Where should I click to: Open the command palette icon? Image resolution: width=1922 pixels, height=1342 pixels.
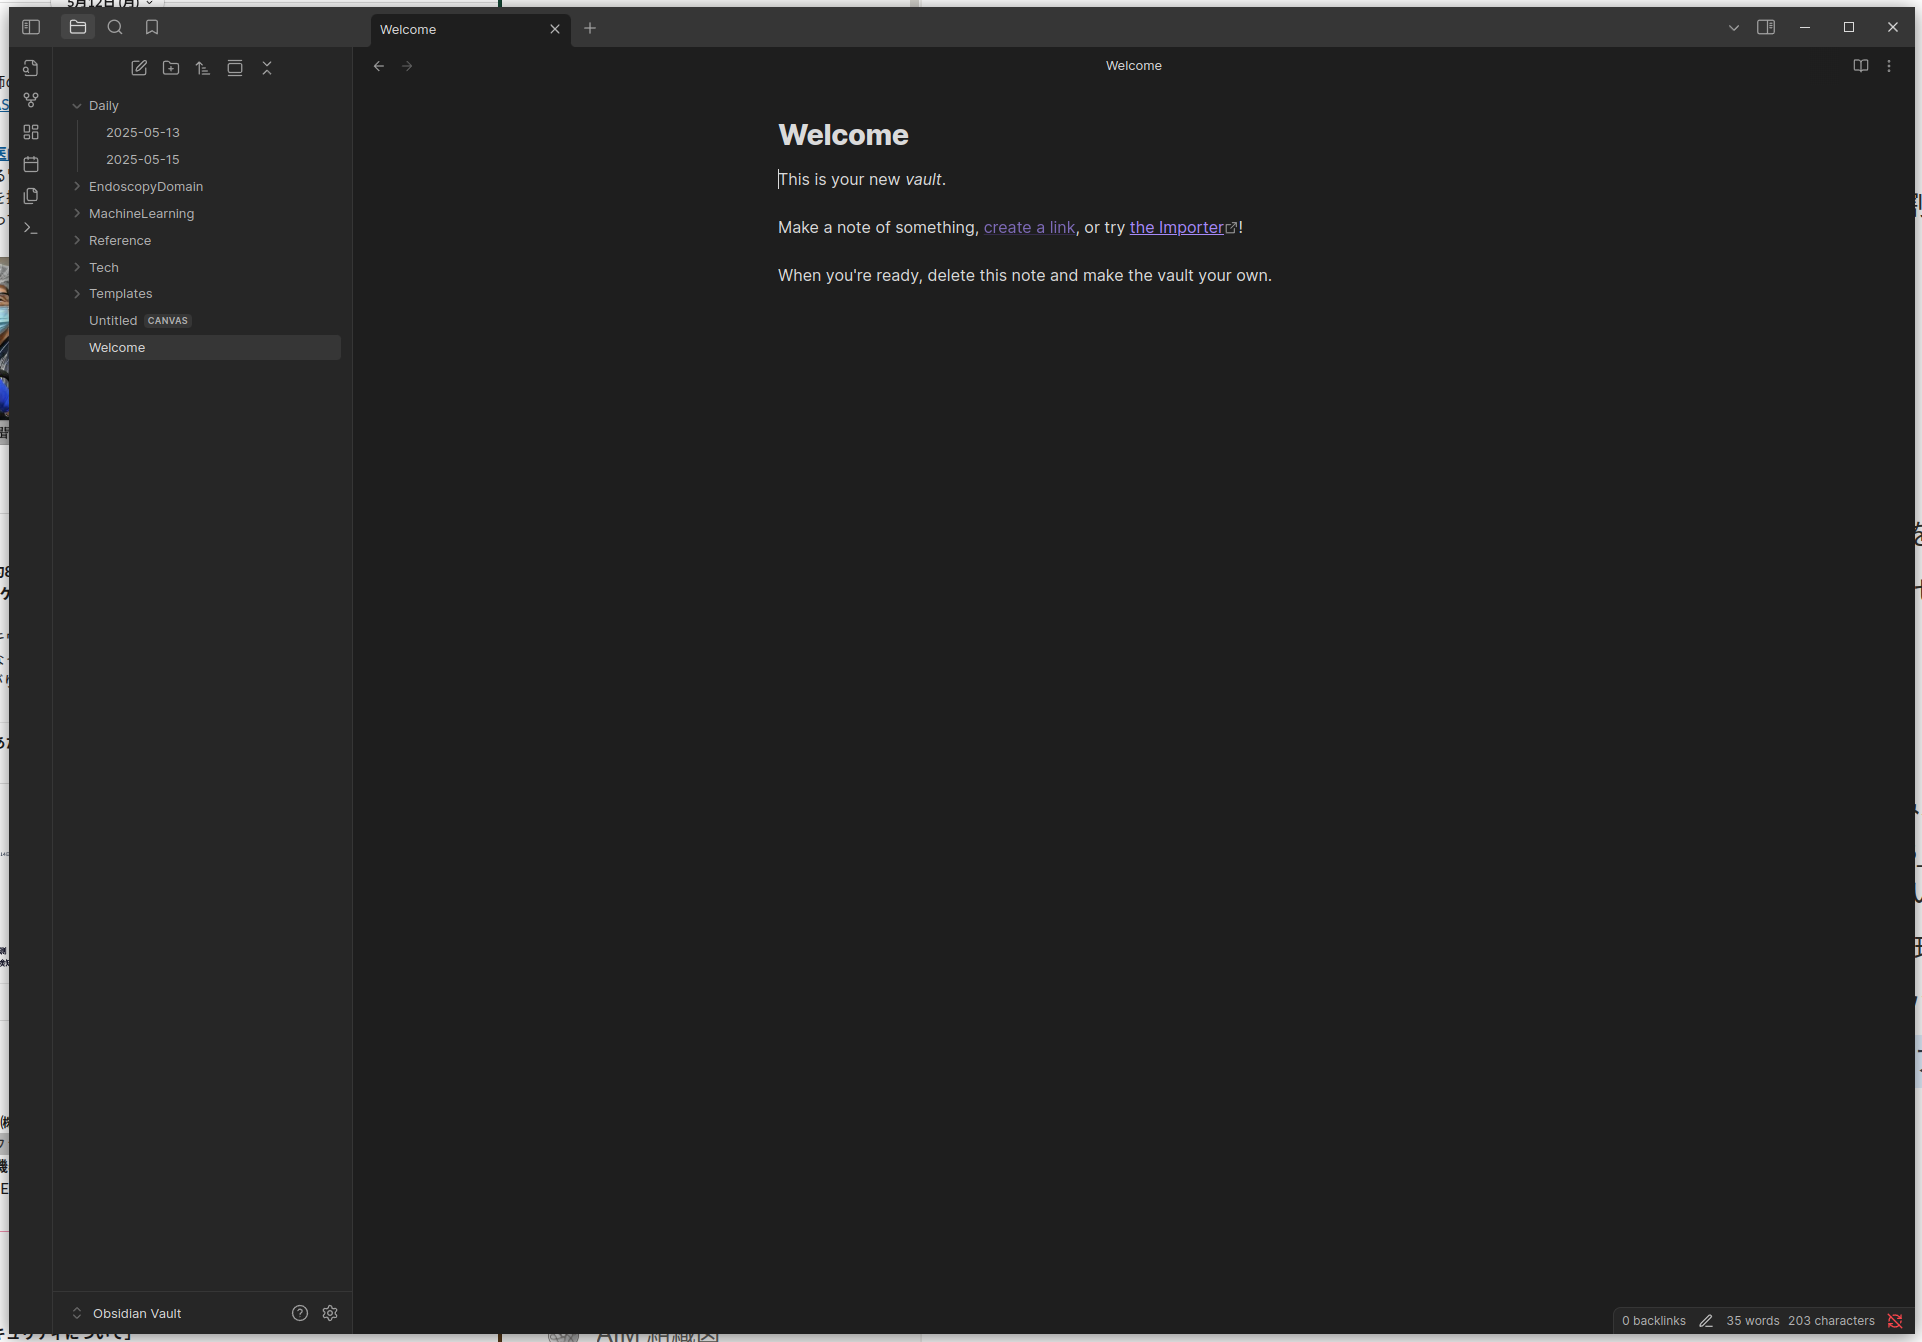31,228
